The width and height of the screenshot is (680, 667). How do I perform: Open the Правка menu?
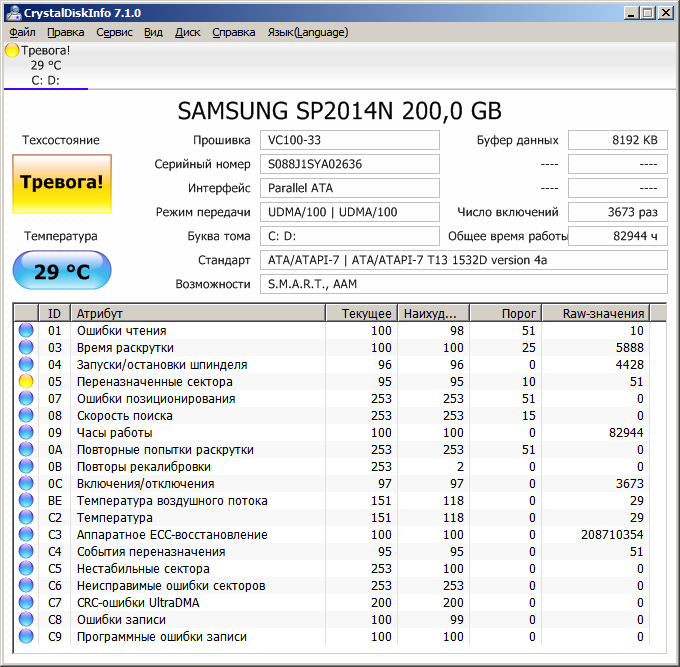pos(65,33)
